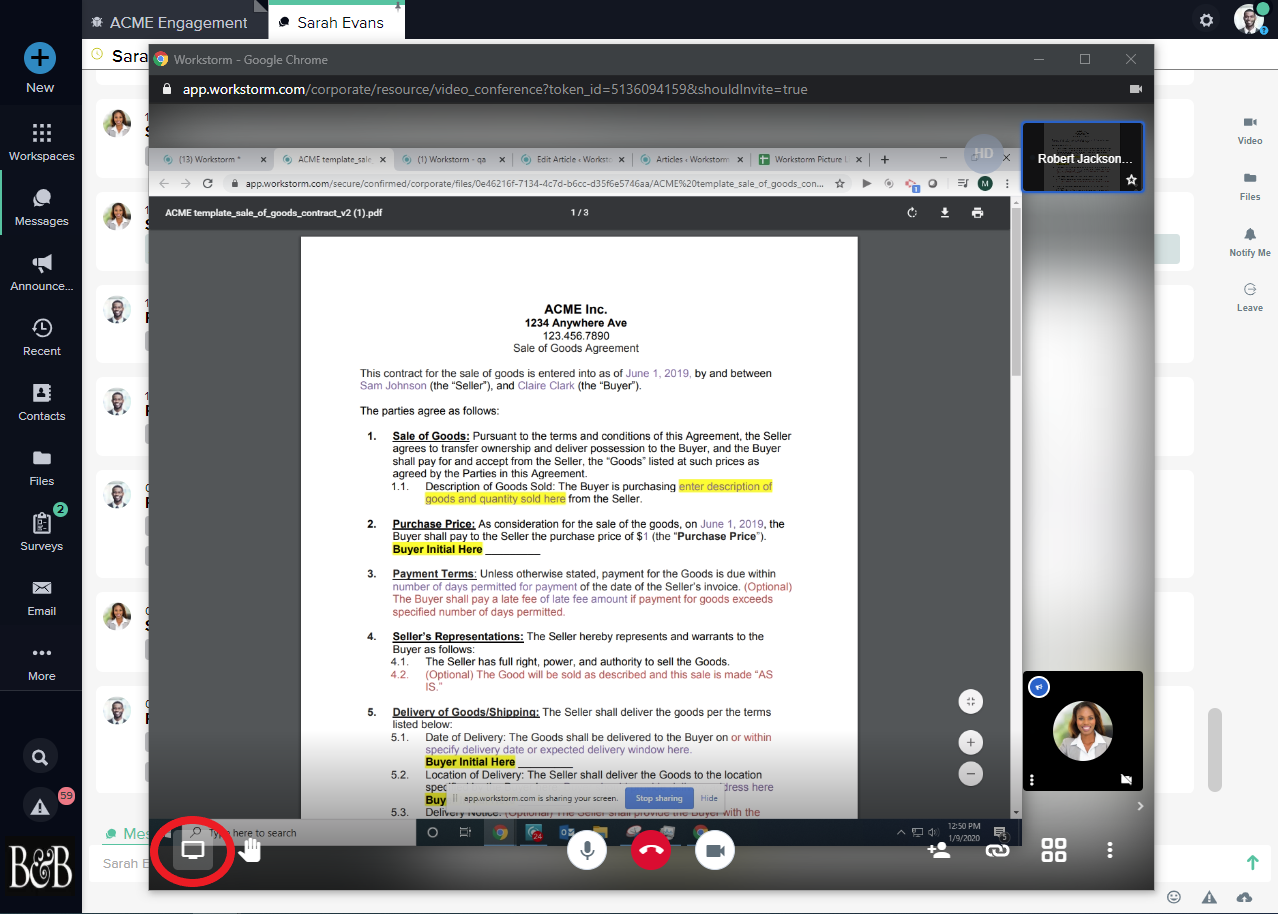Open the emoji picker below the message box
This screenshot has height=914, width=1278.
[x=1174, y=897]
